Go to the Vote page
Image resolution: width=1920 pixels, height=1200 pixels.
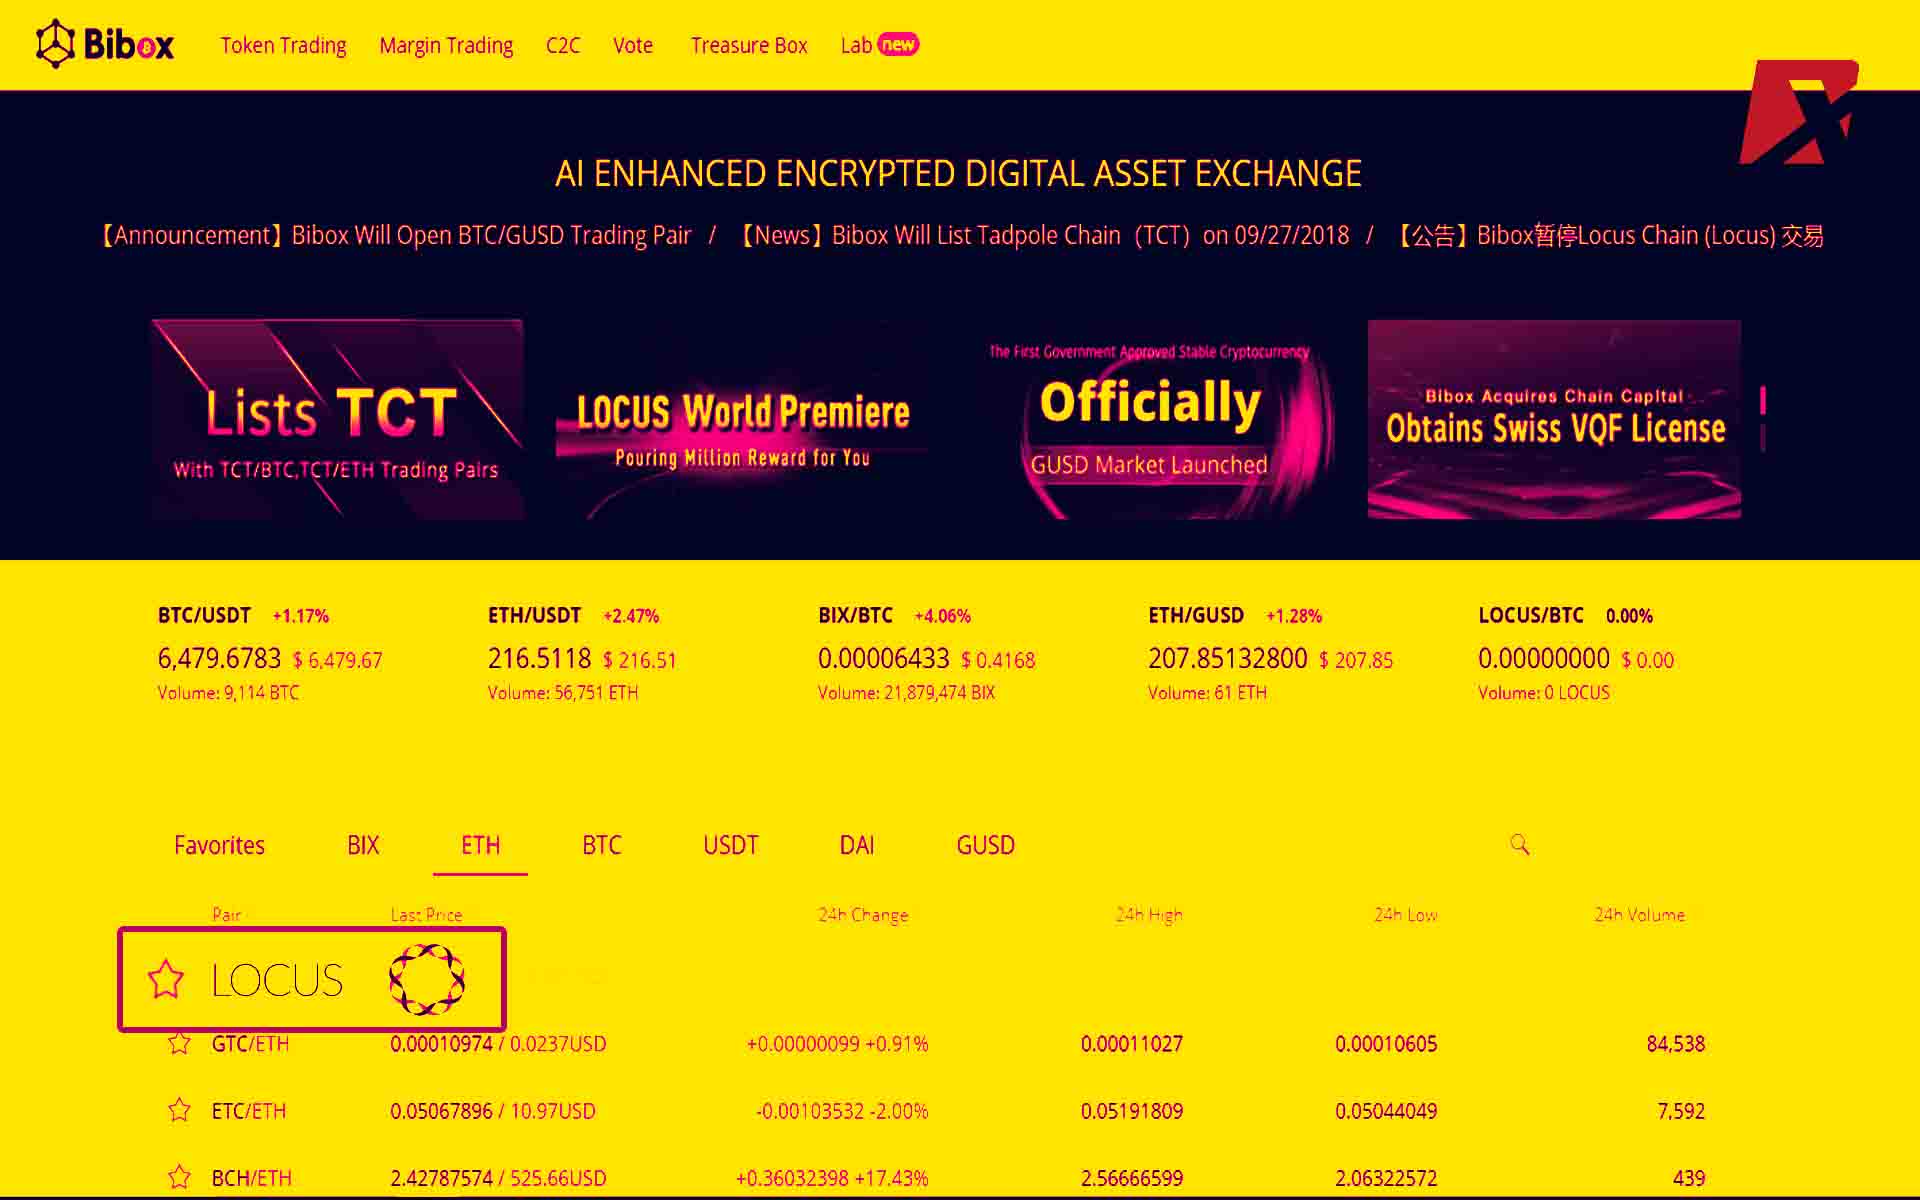tap(633, 46)
